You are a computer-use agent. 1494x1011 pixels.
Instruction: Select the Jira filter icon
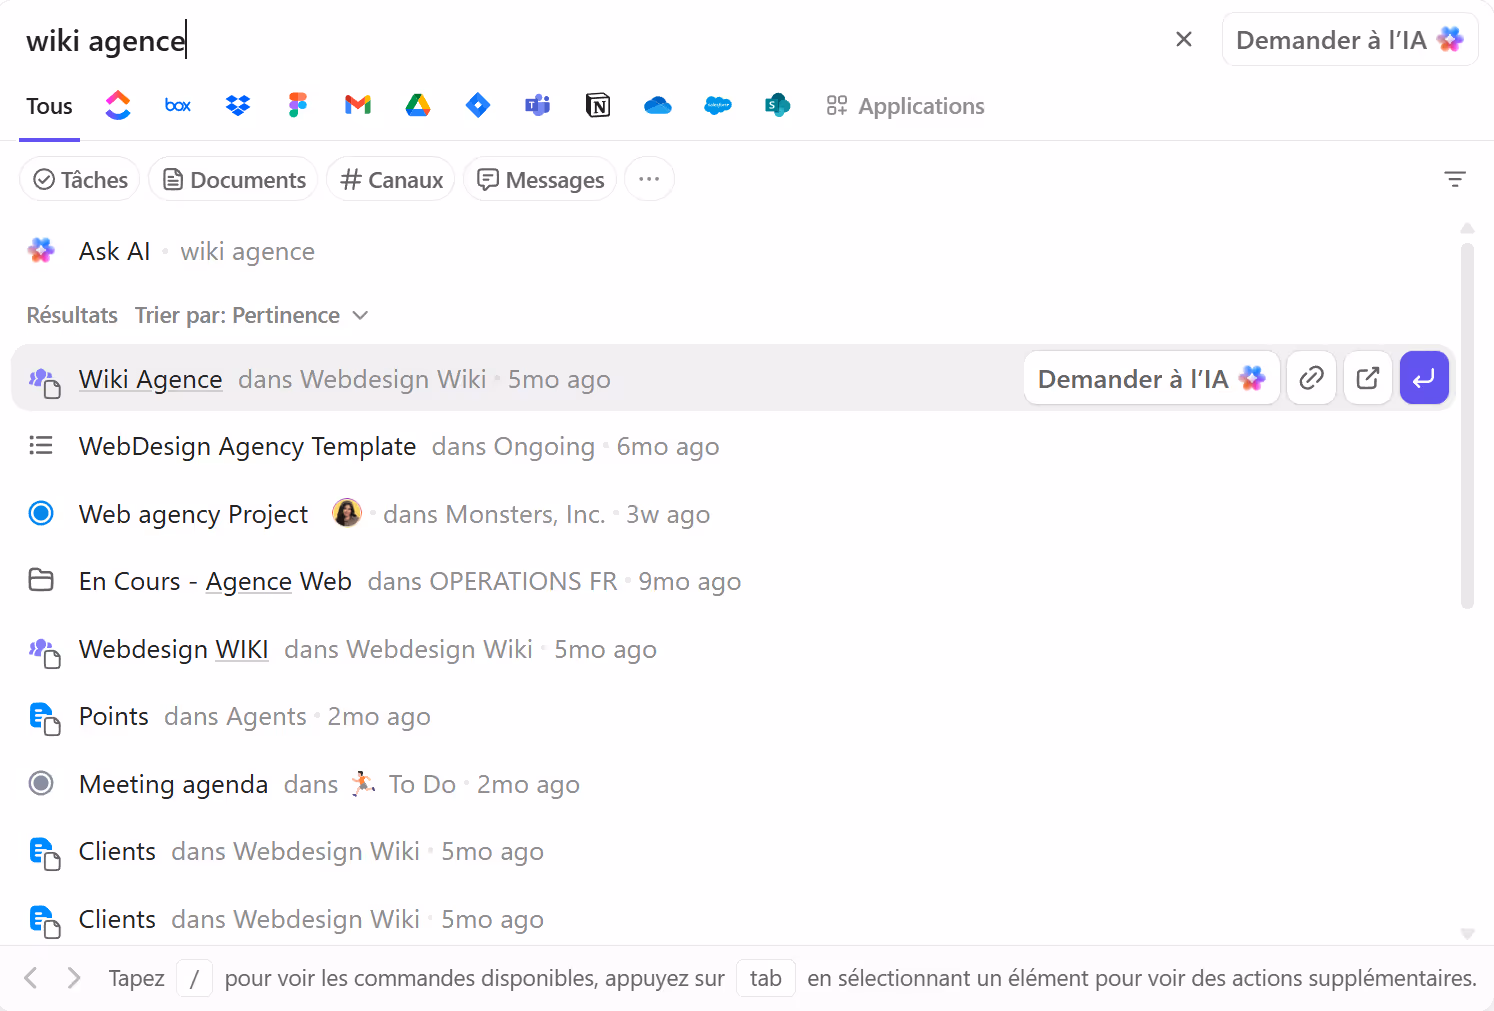click(477, 105)
